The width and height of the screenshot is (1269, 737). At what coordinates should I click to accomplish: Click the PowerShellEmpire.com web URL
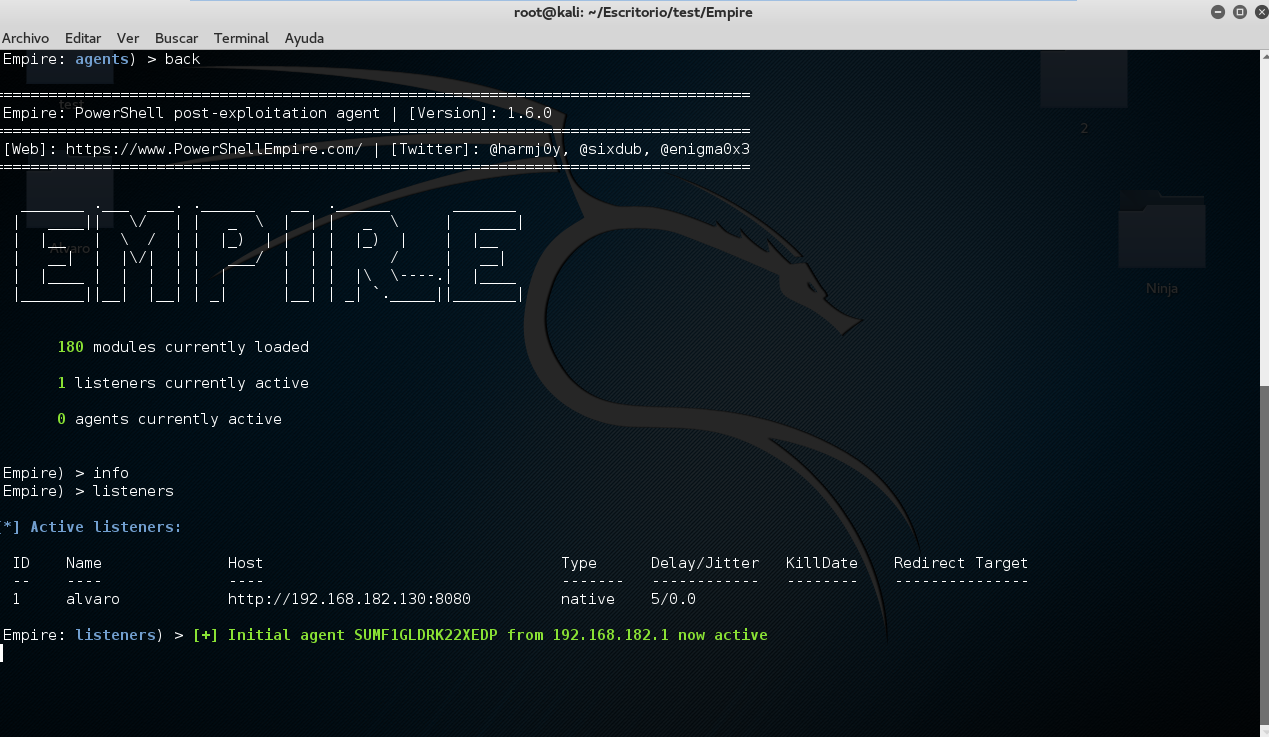click(214, 149)
